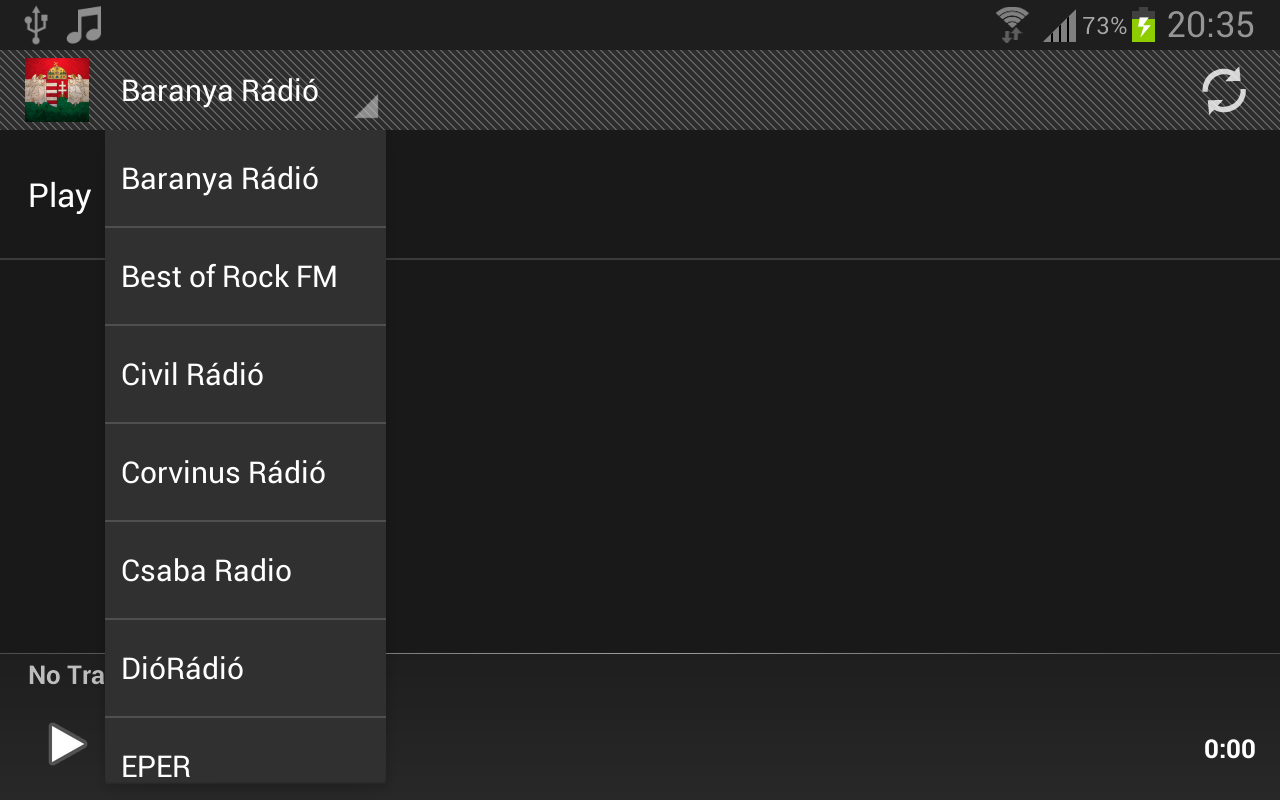Tap the mobile signal strength icon
The height and width of the screenshot is (800, 1280).
(1059, 26)
